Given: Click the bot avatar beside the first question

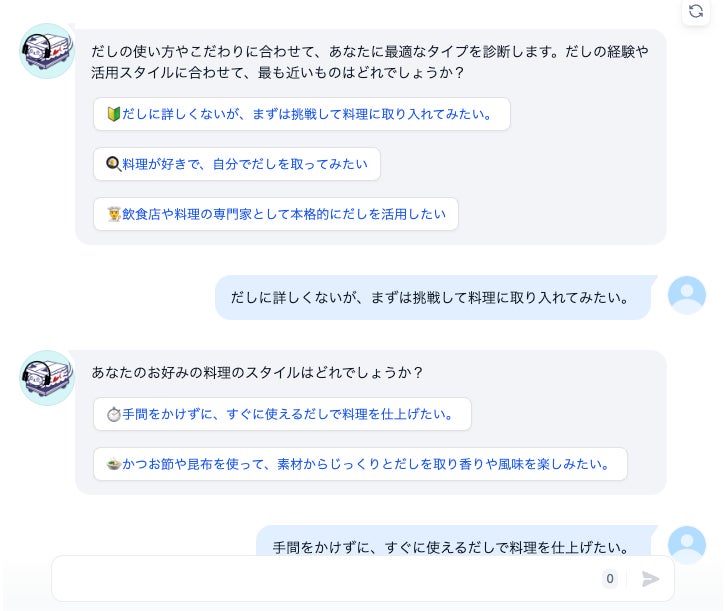Looking at the screenshot, I should 47,50.
